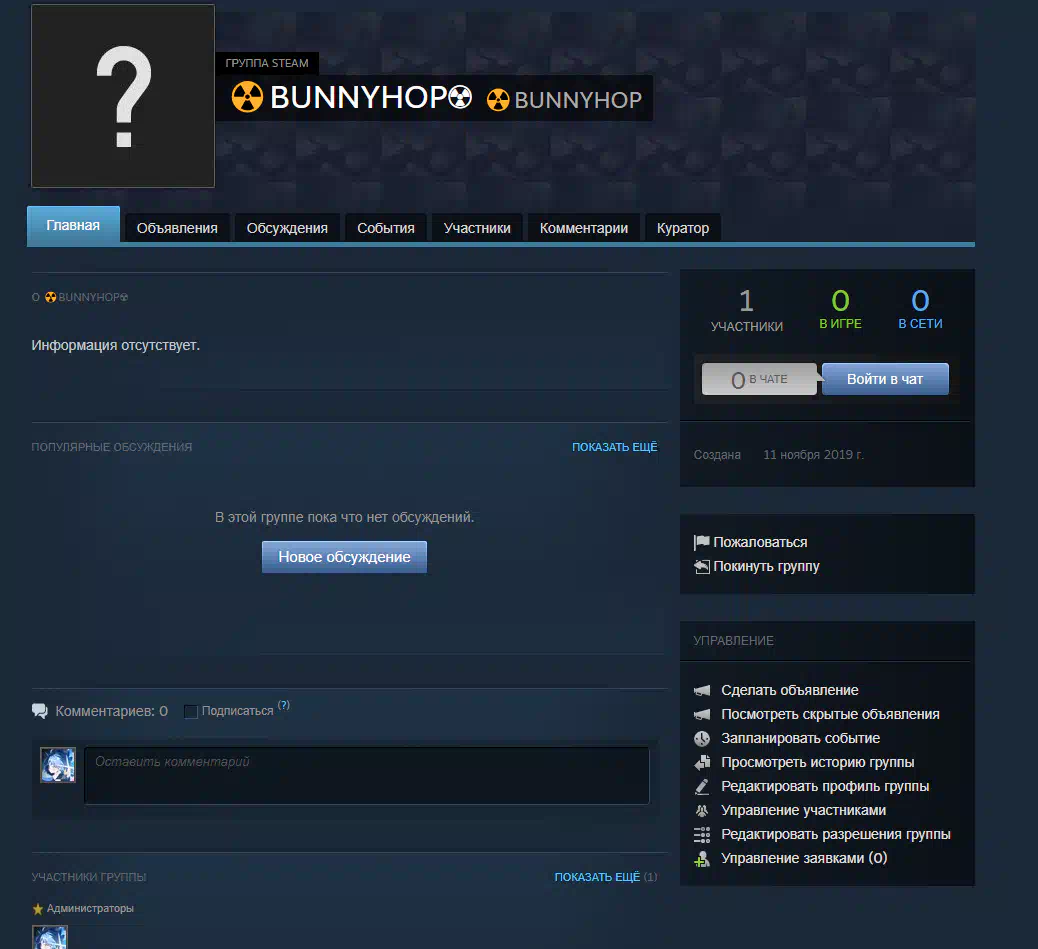Click Покинуть группу link

pyautogui.click(x=766, y=566)
